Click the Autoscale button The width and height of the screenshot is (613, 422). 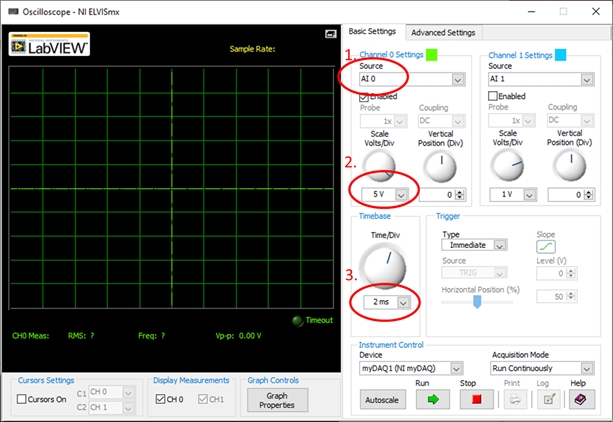point(385,399)
